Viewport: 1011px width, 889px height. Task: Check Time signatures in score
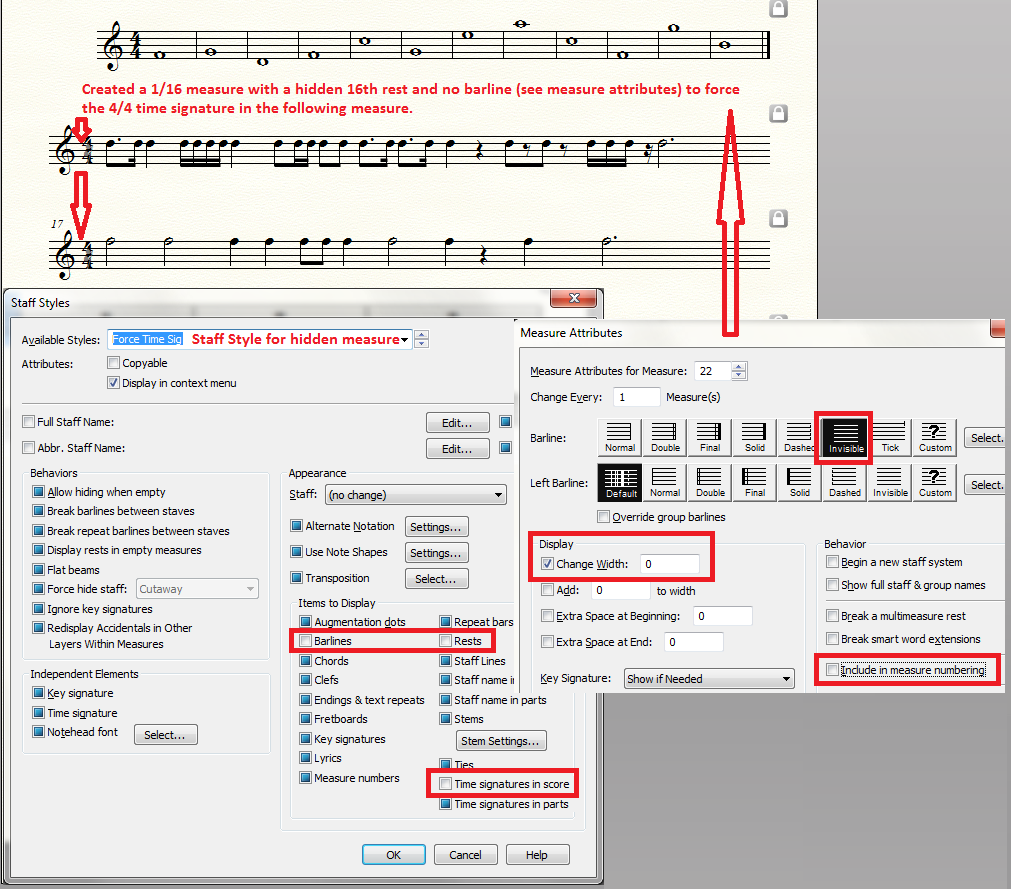coord(445,784)
